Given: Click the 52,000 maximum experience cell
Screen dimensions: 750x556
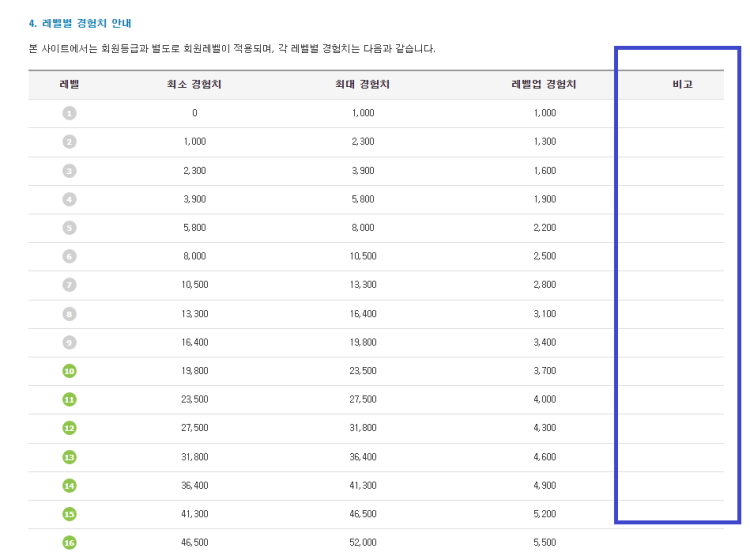Looking at the screenshot, I should (363, 542).
